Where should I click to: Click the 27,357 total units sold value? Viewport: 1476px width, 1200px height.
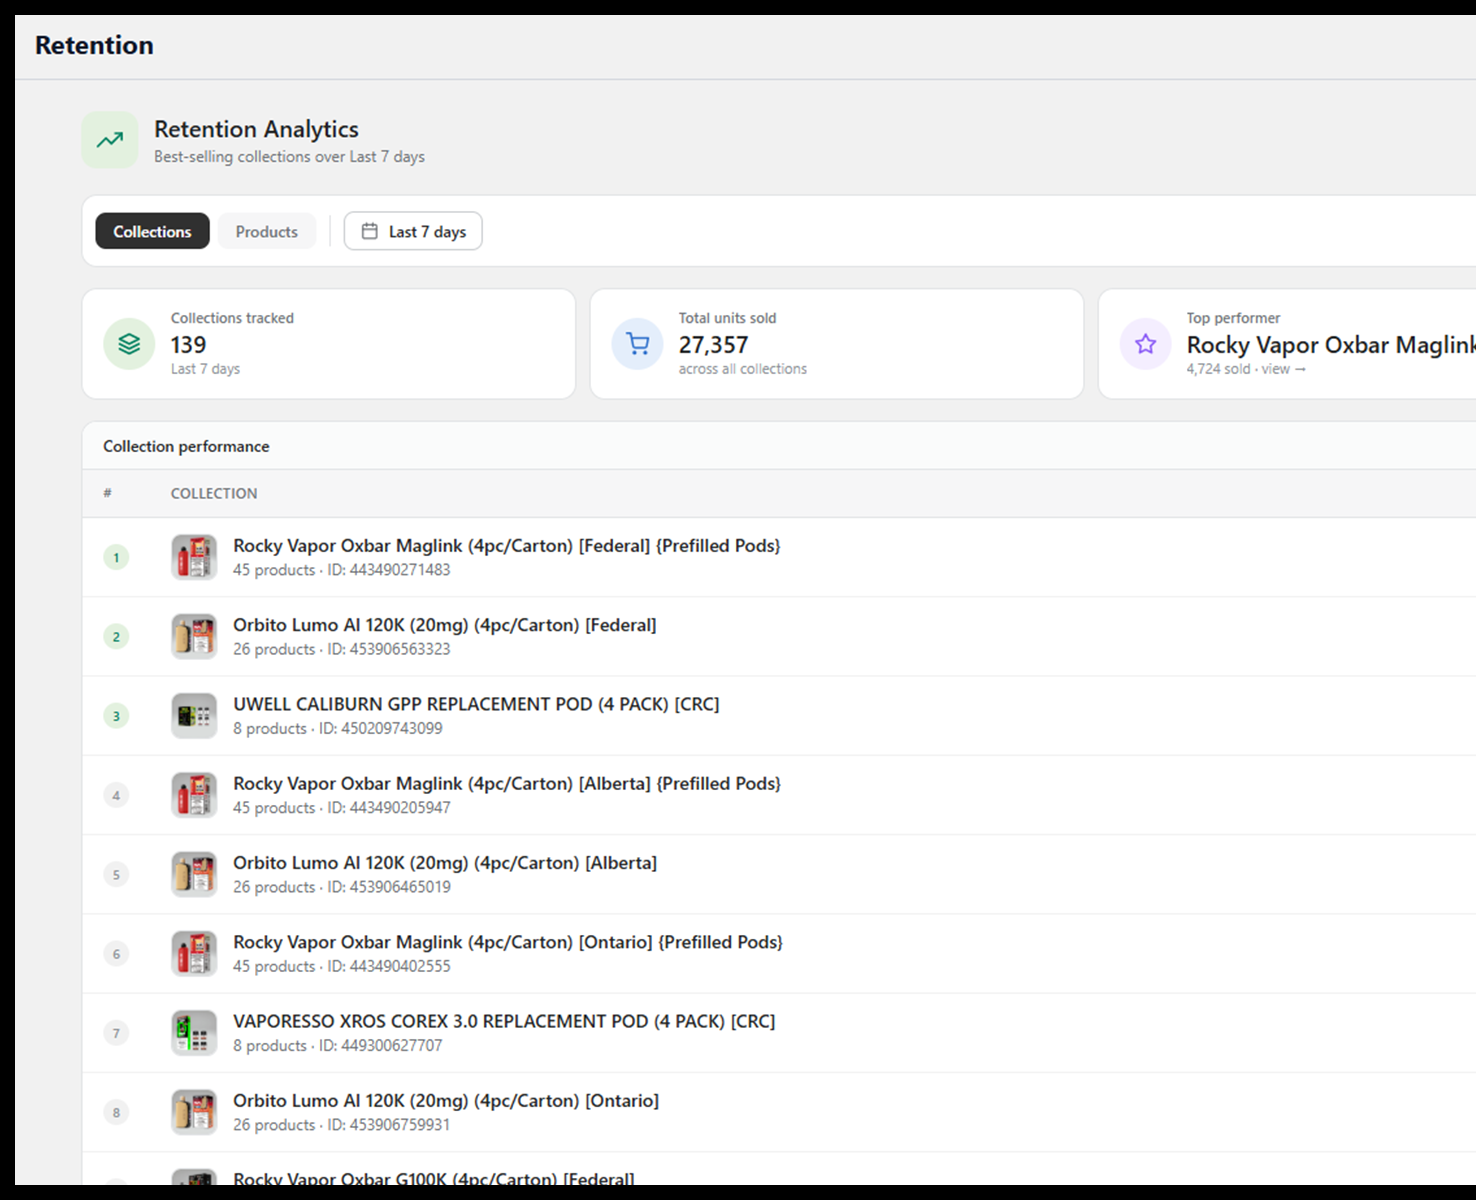[x=713, y=345]
